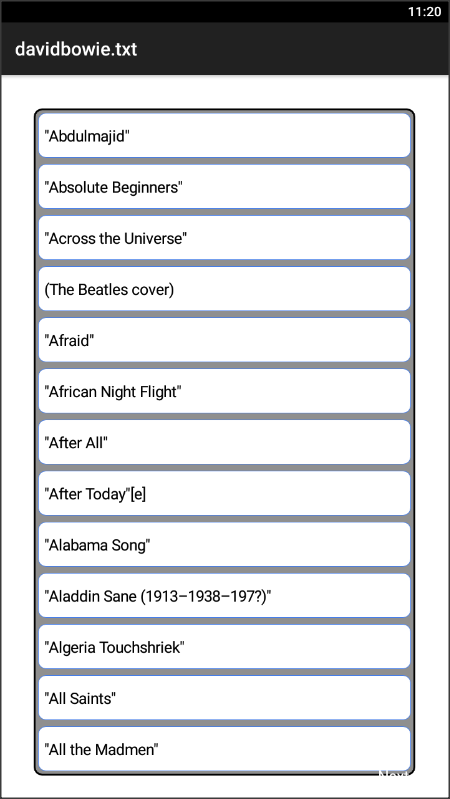Select the "Afraid" list item
Viewport: 450px width, 799px height.
point(224,340)
